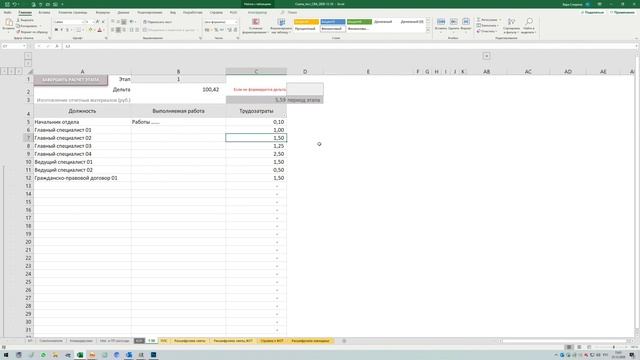Viewport: 640px width, 360px height.
Task: Expand the formula bar chevron
Action: click(x=636, y=46)
